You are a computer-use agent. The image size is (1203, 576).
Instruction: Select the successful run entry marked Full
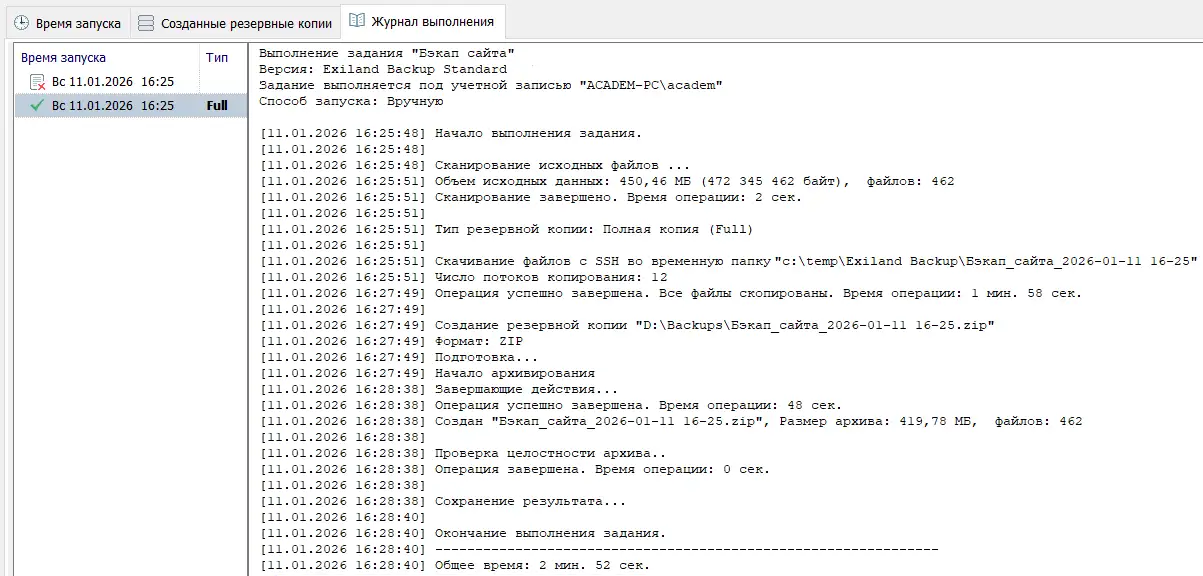(x=112, y=105)
